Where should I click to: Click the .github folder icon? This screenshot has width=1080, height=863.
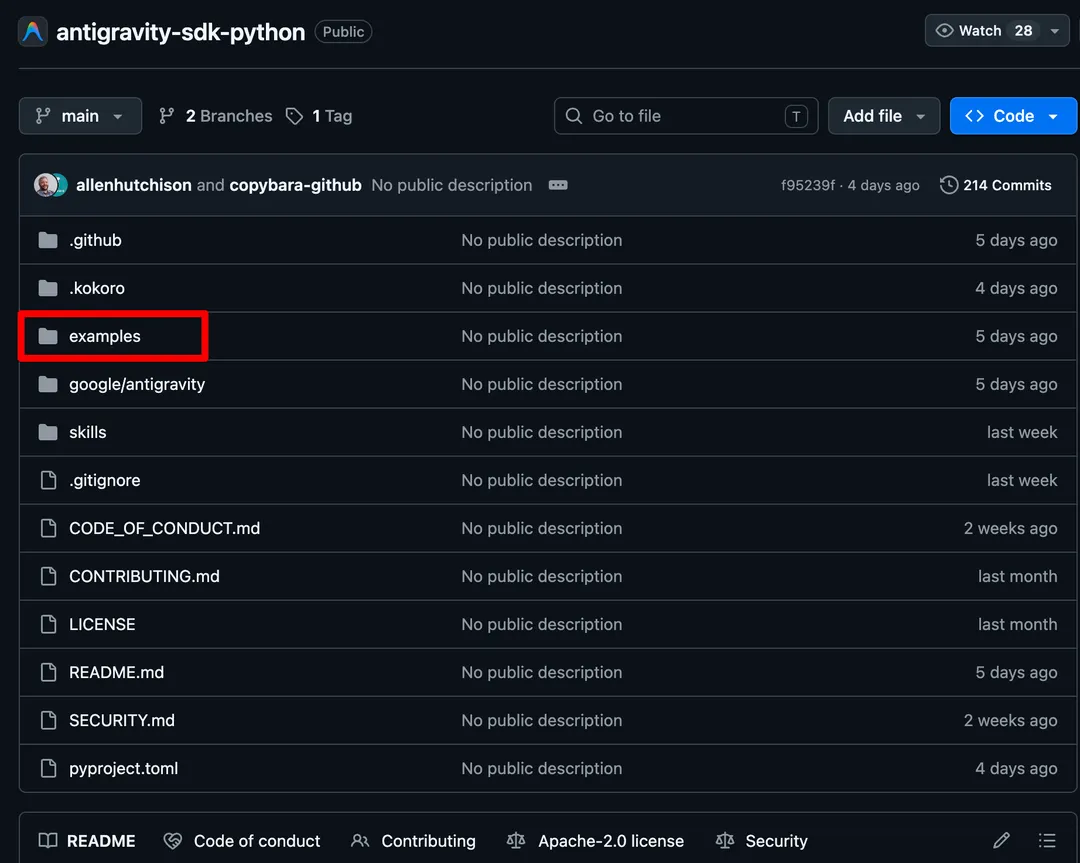(48, 240)
